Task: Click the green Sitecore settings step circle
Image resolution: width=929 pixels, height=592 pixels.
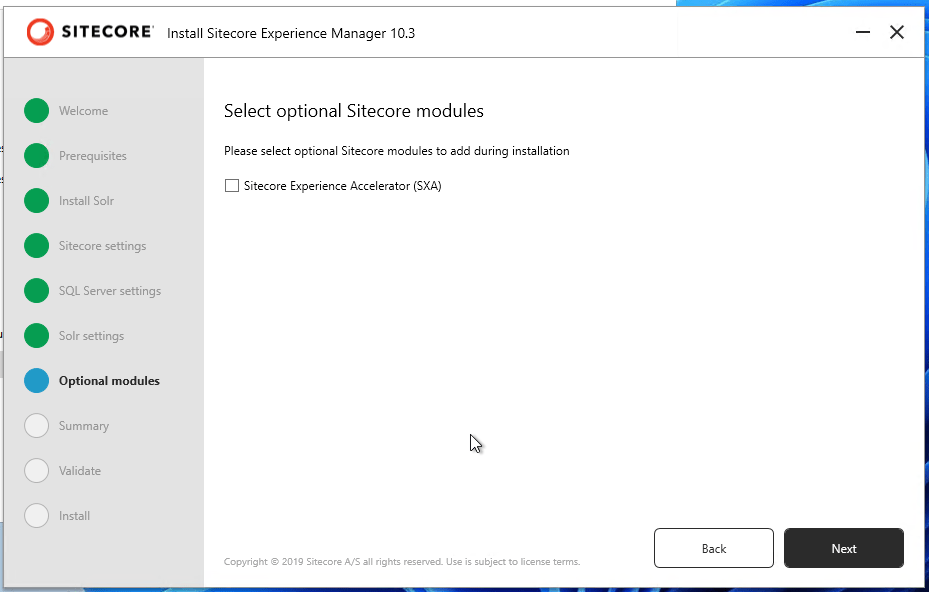Action: coord(37,246)
